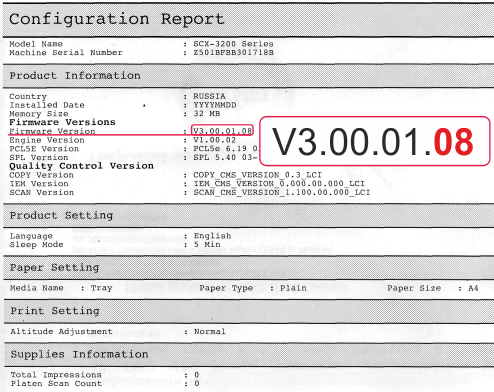Click the 'Supplies Information' section heading
The image size is (494, 392).
point(79,354)
